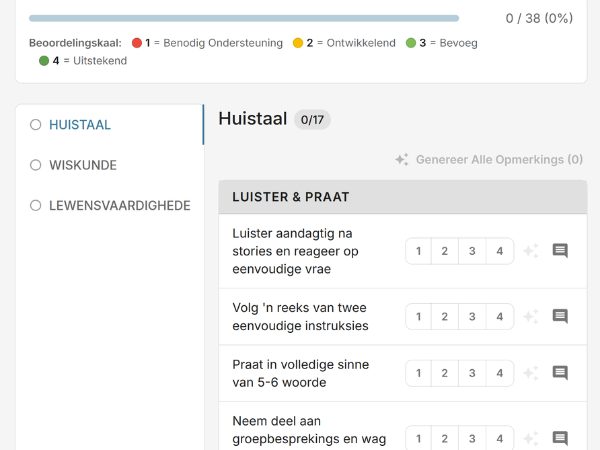This screenshot has width=600, height=450.
Task: Generate AI comment for 'Volg 'n reeks' row
Action: coord(531,316)
